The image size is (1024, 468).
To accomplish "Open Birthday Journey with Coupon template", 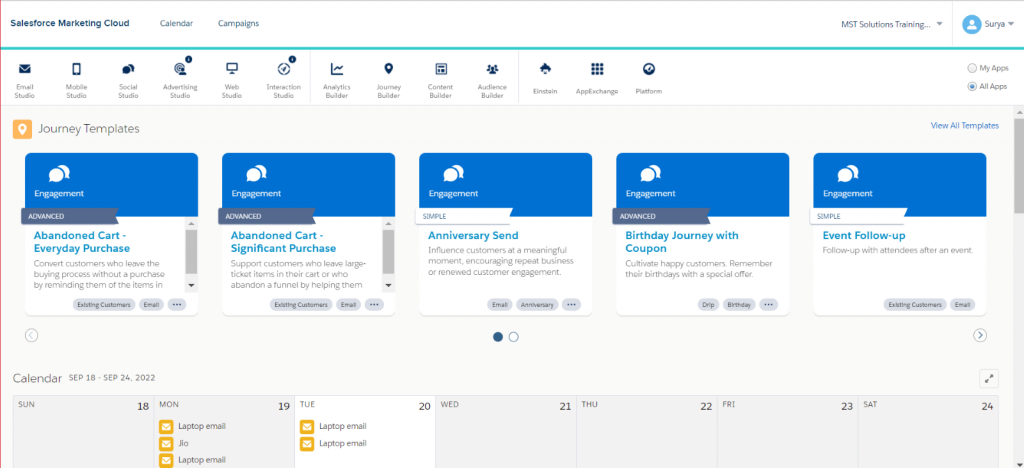I will coord(682,242).
